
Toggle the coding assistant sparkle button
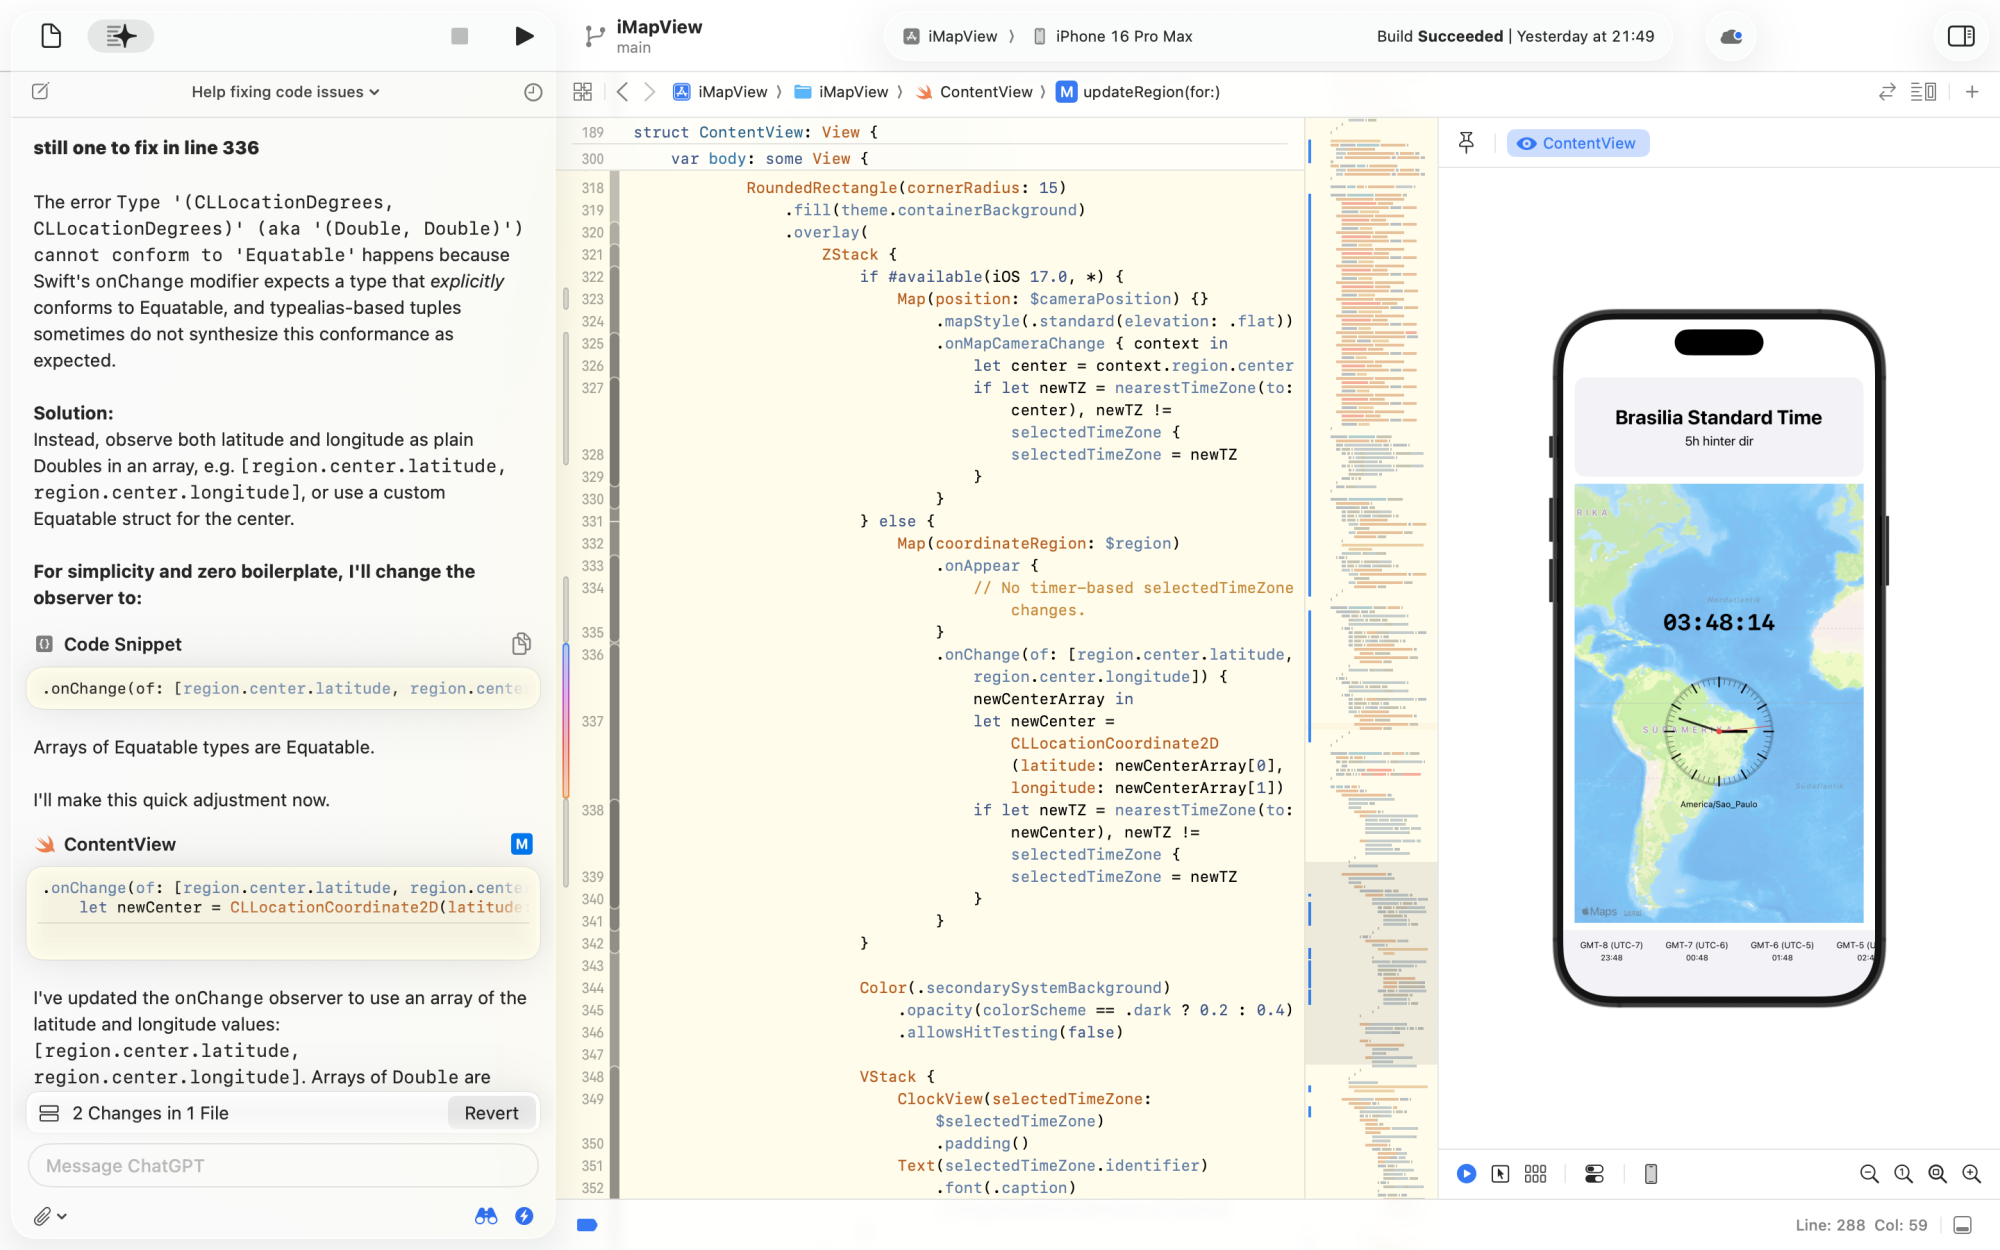121,36
